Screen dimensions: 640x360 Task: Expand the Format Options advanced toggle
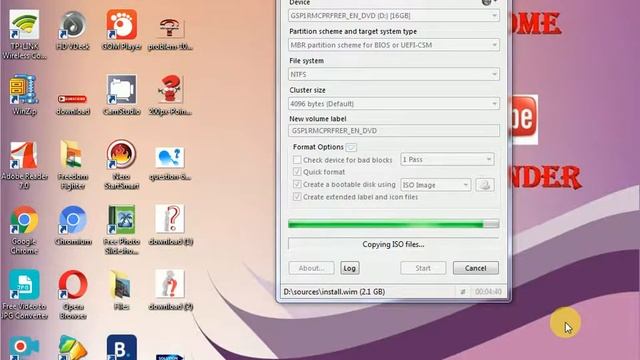pyautogui.click(x=351, y=147)
